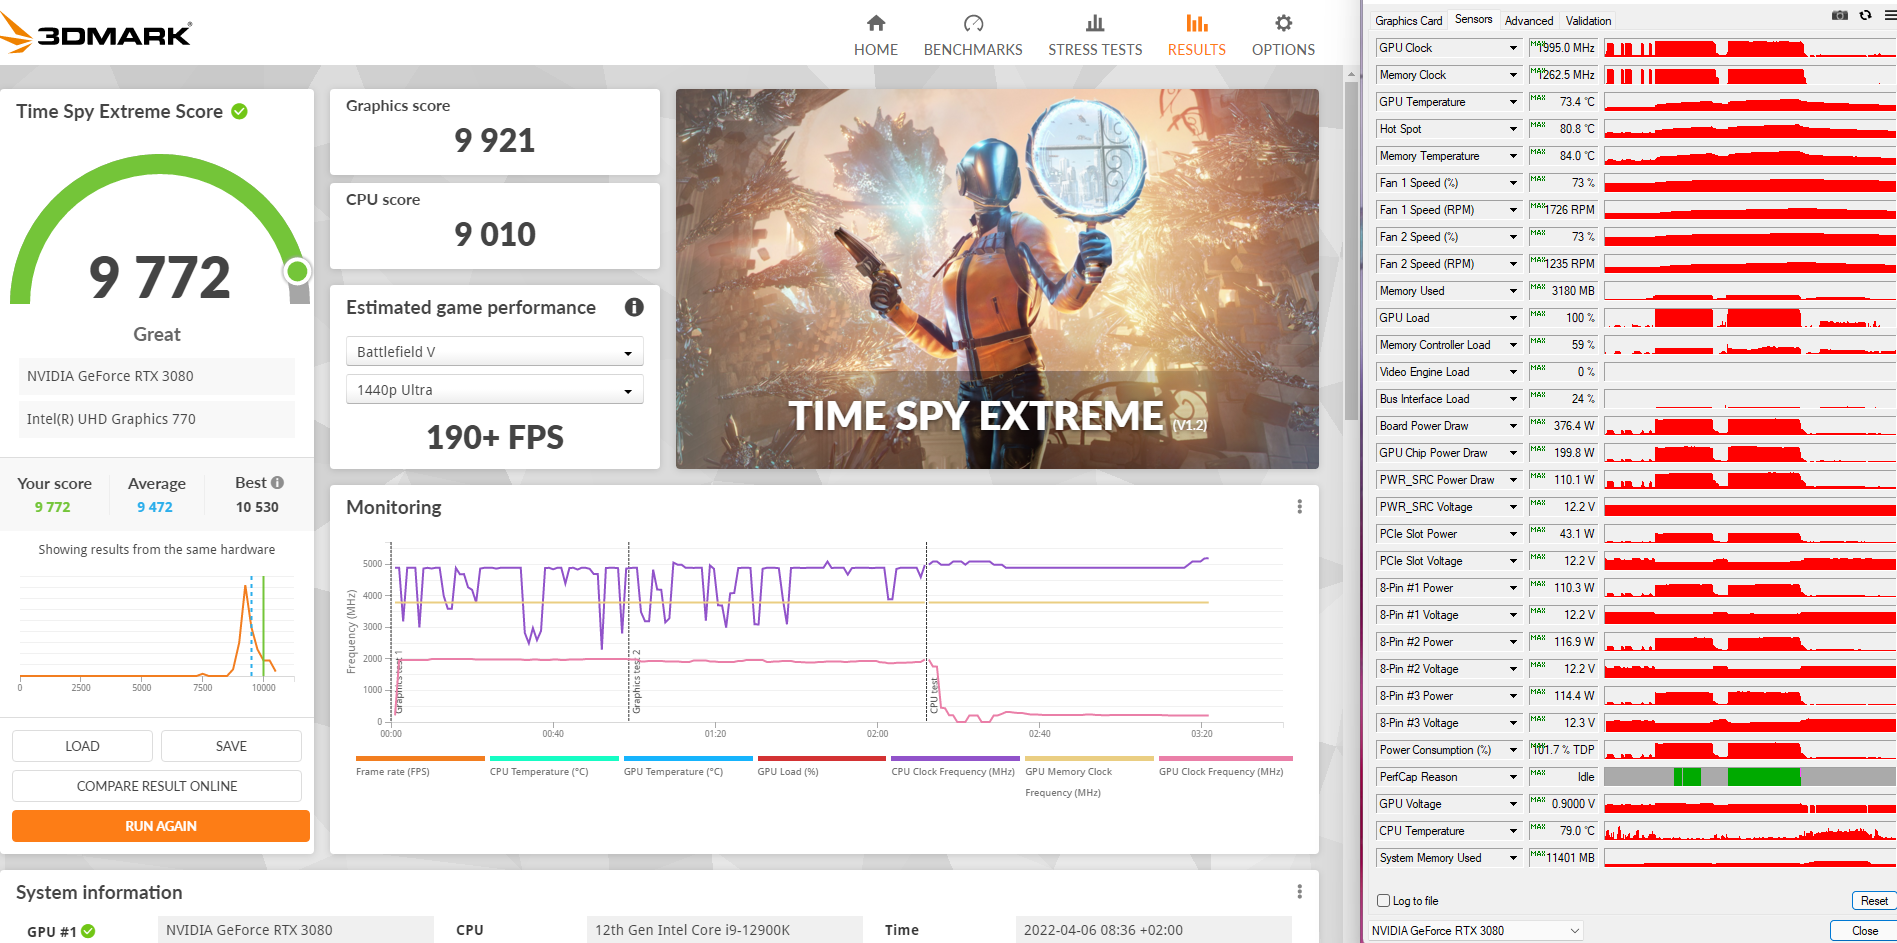Image resolution: width=1897 pixels, height=943 pixels.
Task: Open the Fan 1 Speed (RPM) dropdown
Action: (x=1513, y=210)
